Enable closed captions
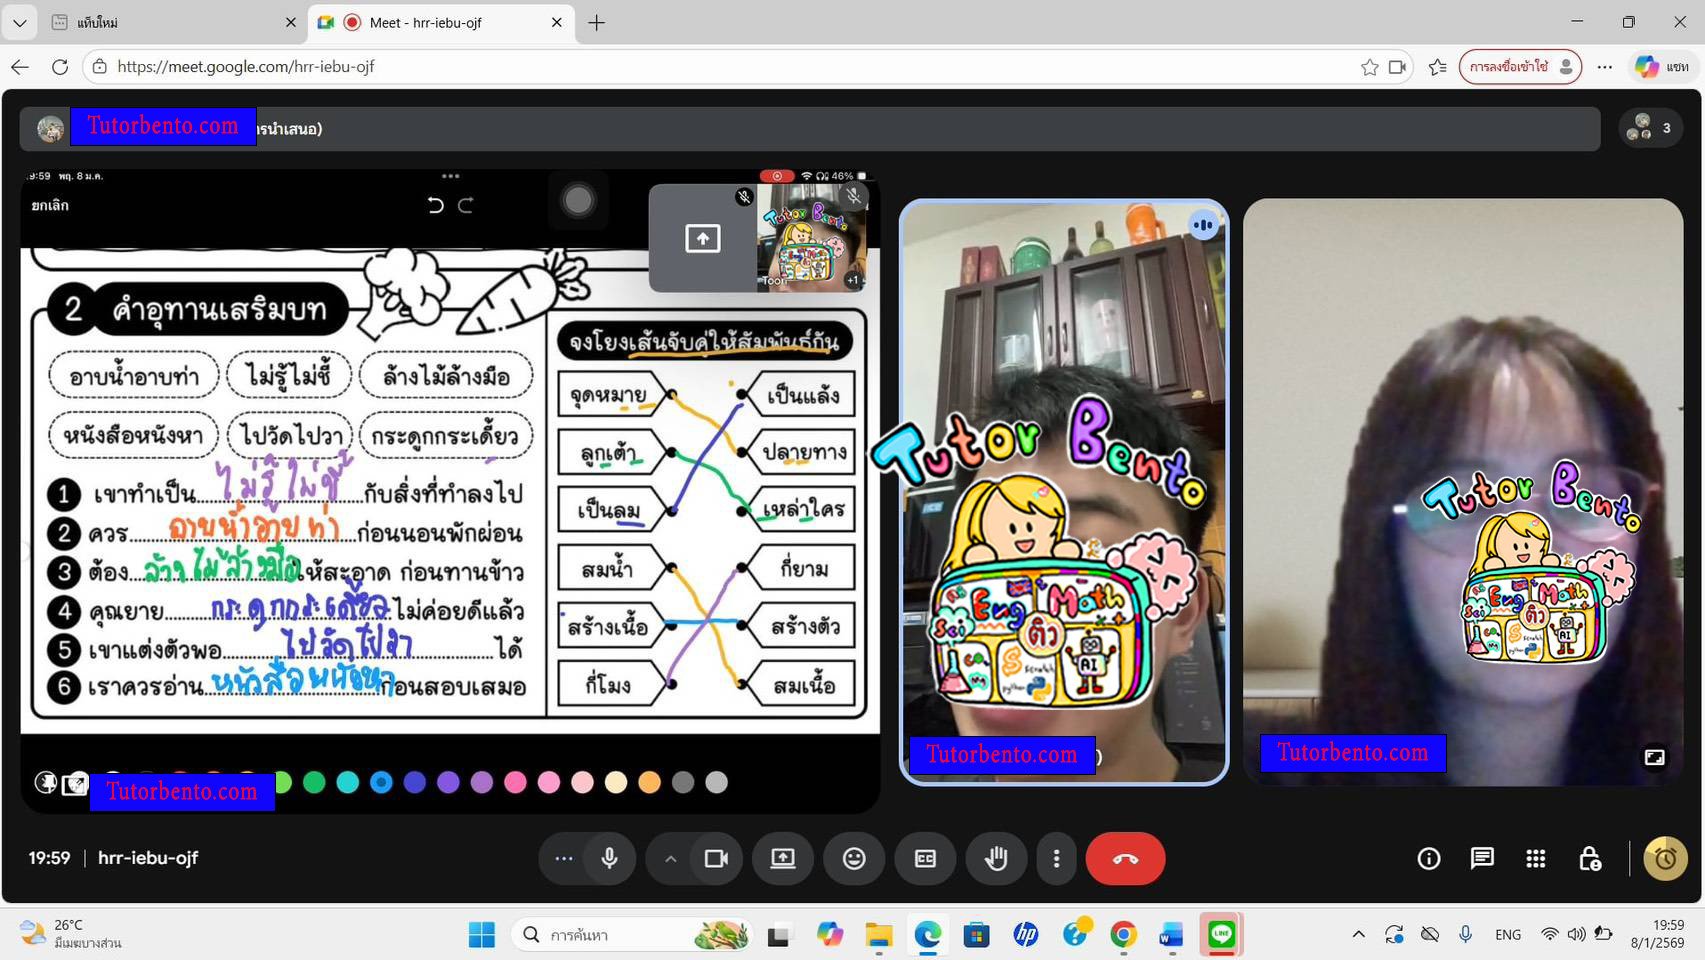1705x960 pixels. [925, 858]
